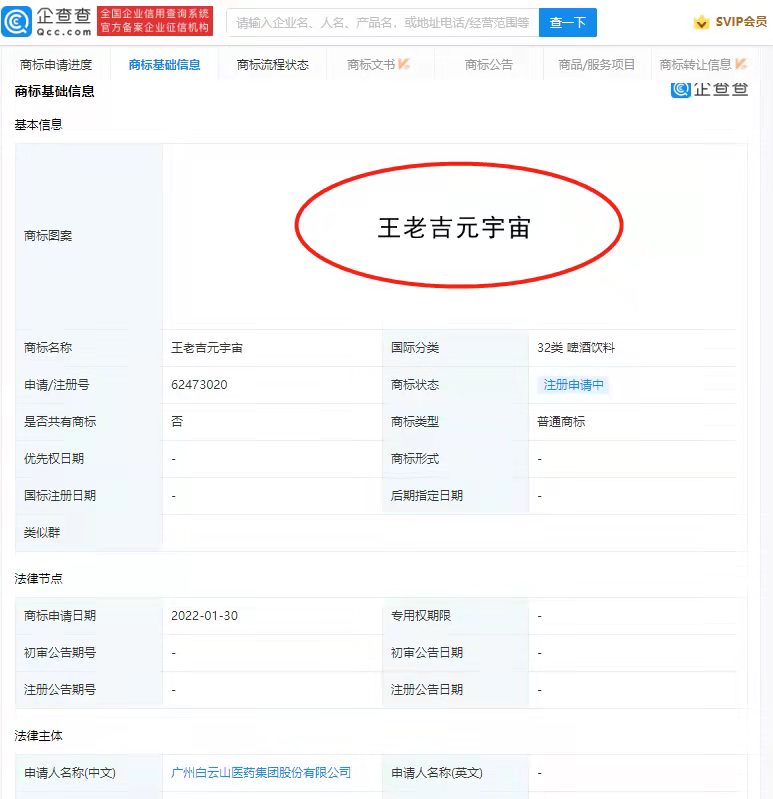Click the 全国企业信用查询系统 red banner

tap(155, 21)
